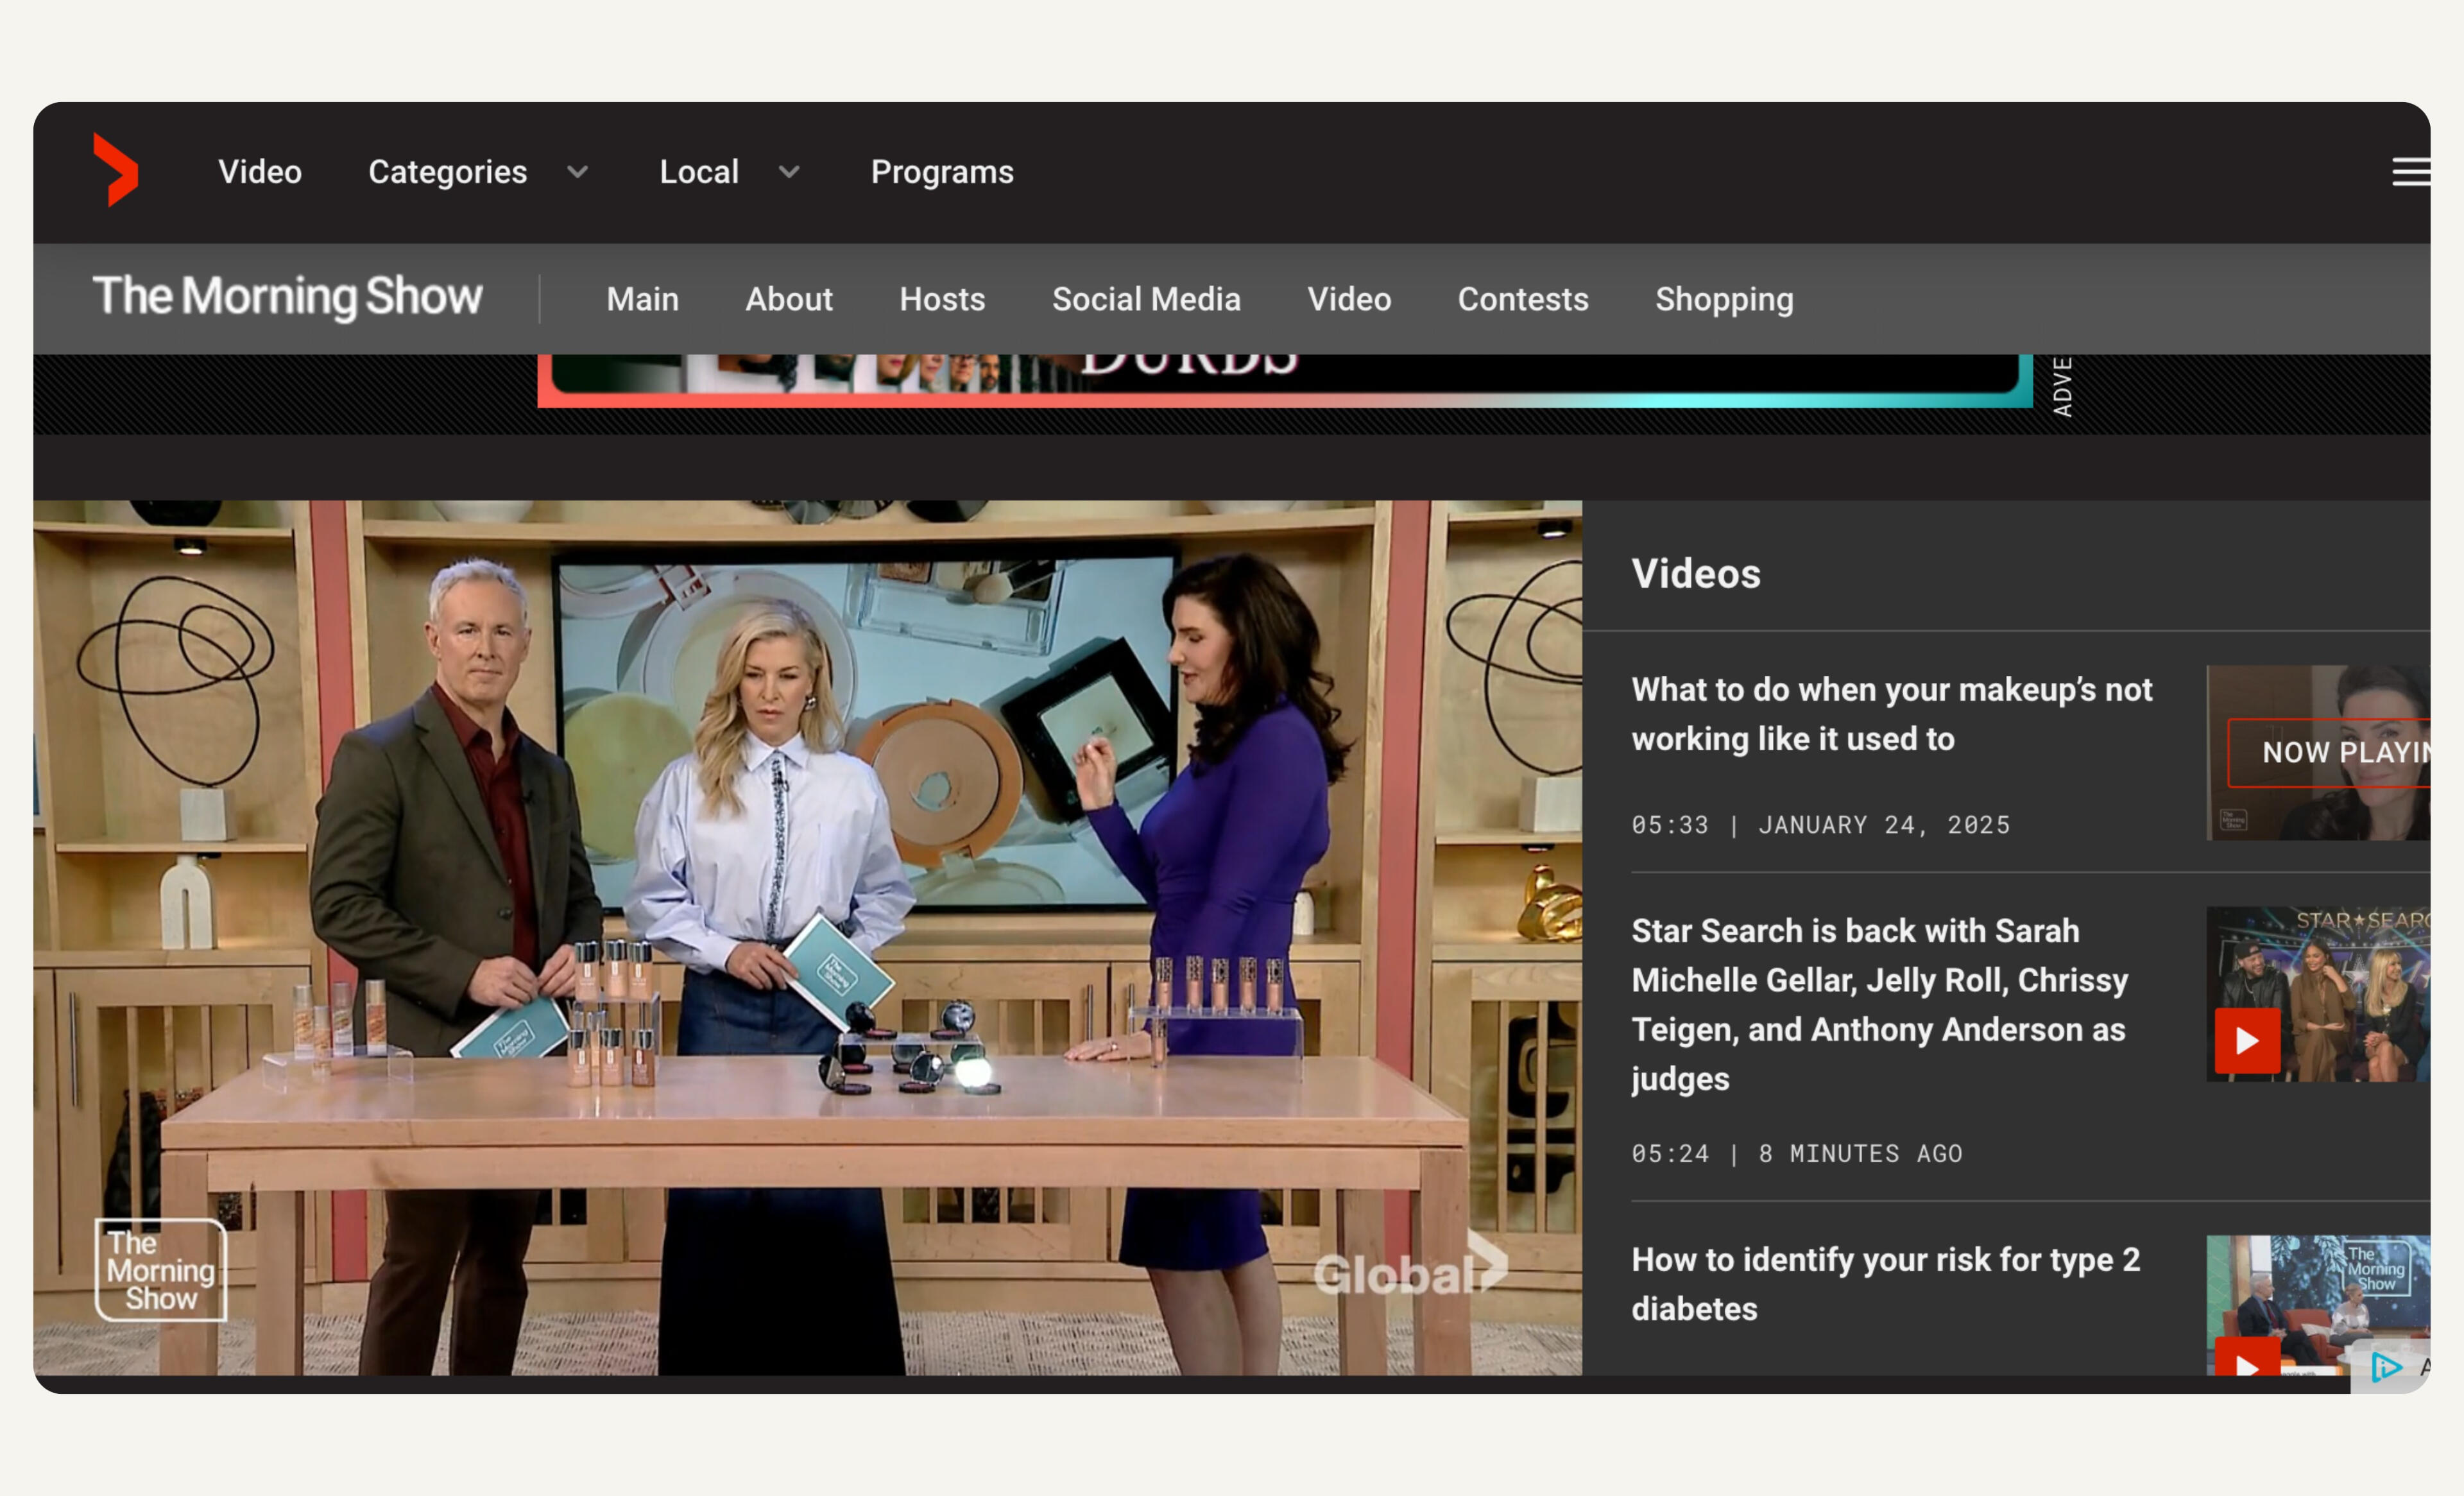The height and width of the screenshot is (1496, 2464).
Task: Click the advertisement banner at top
Action: (1284, 379)
